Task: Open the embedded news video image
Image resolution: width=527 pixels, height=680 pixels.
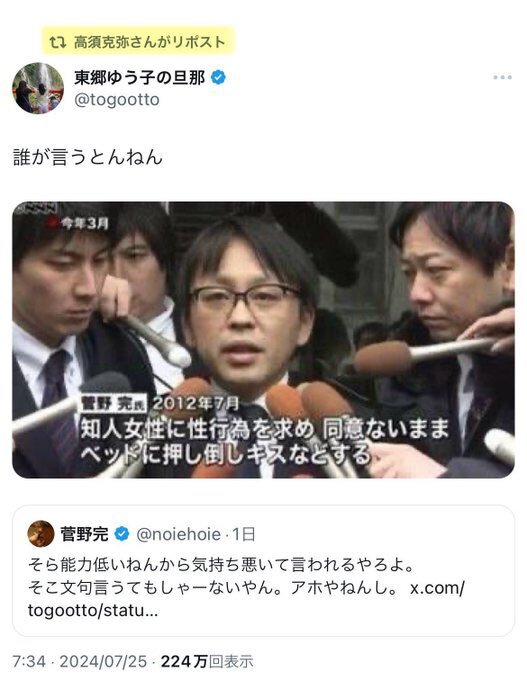Action: [263, 340]
